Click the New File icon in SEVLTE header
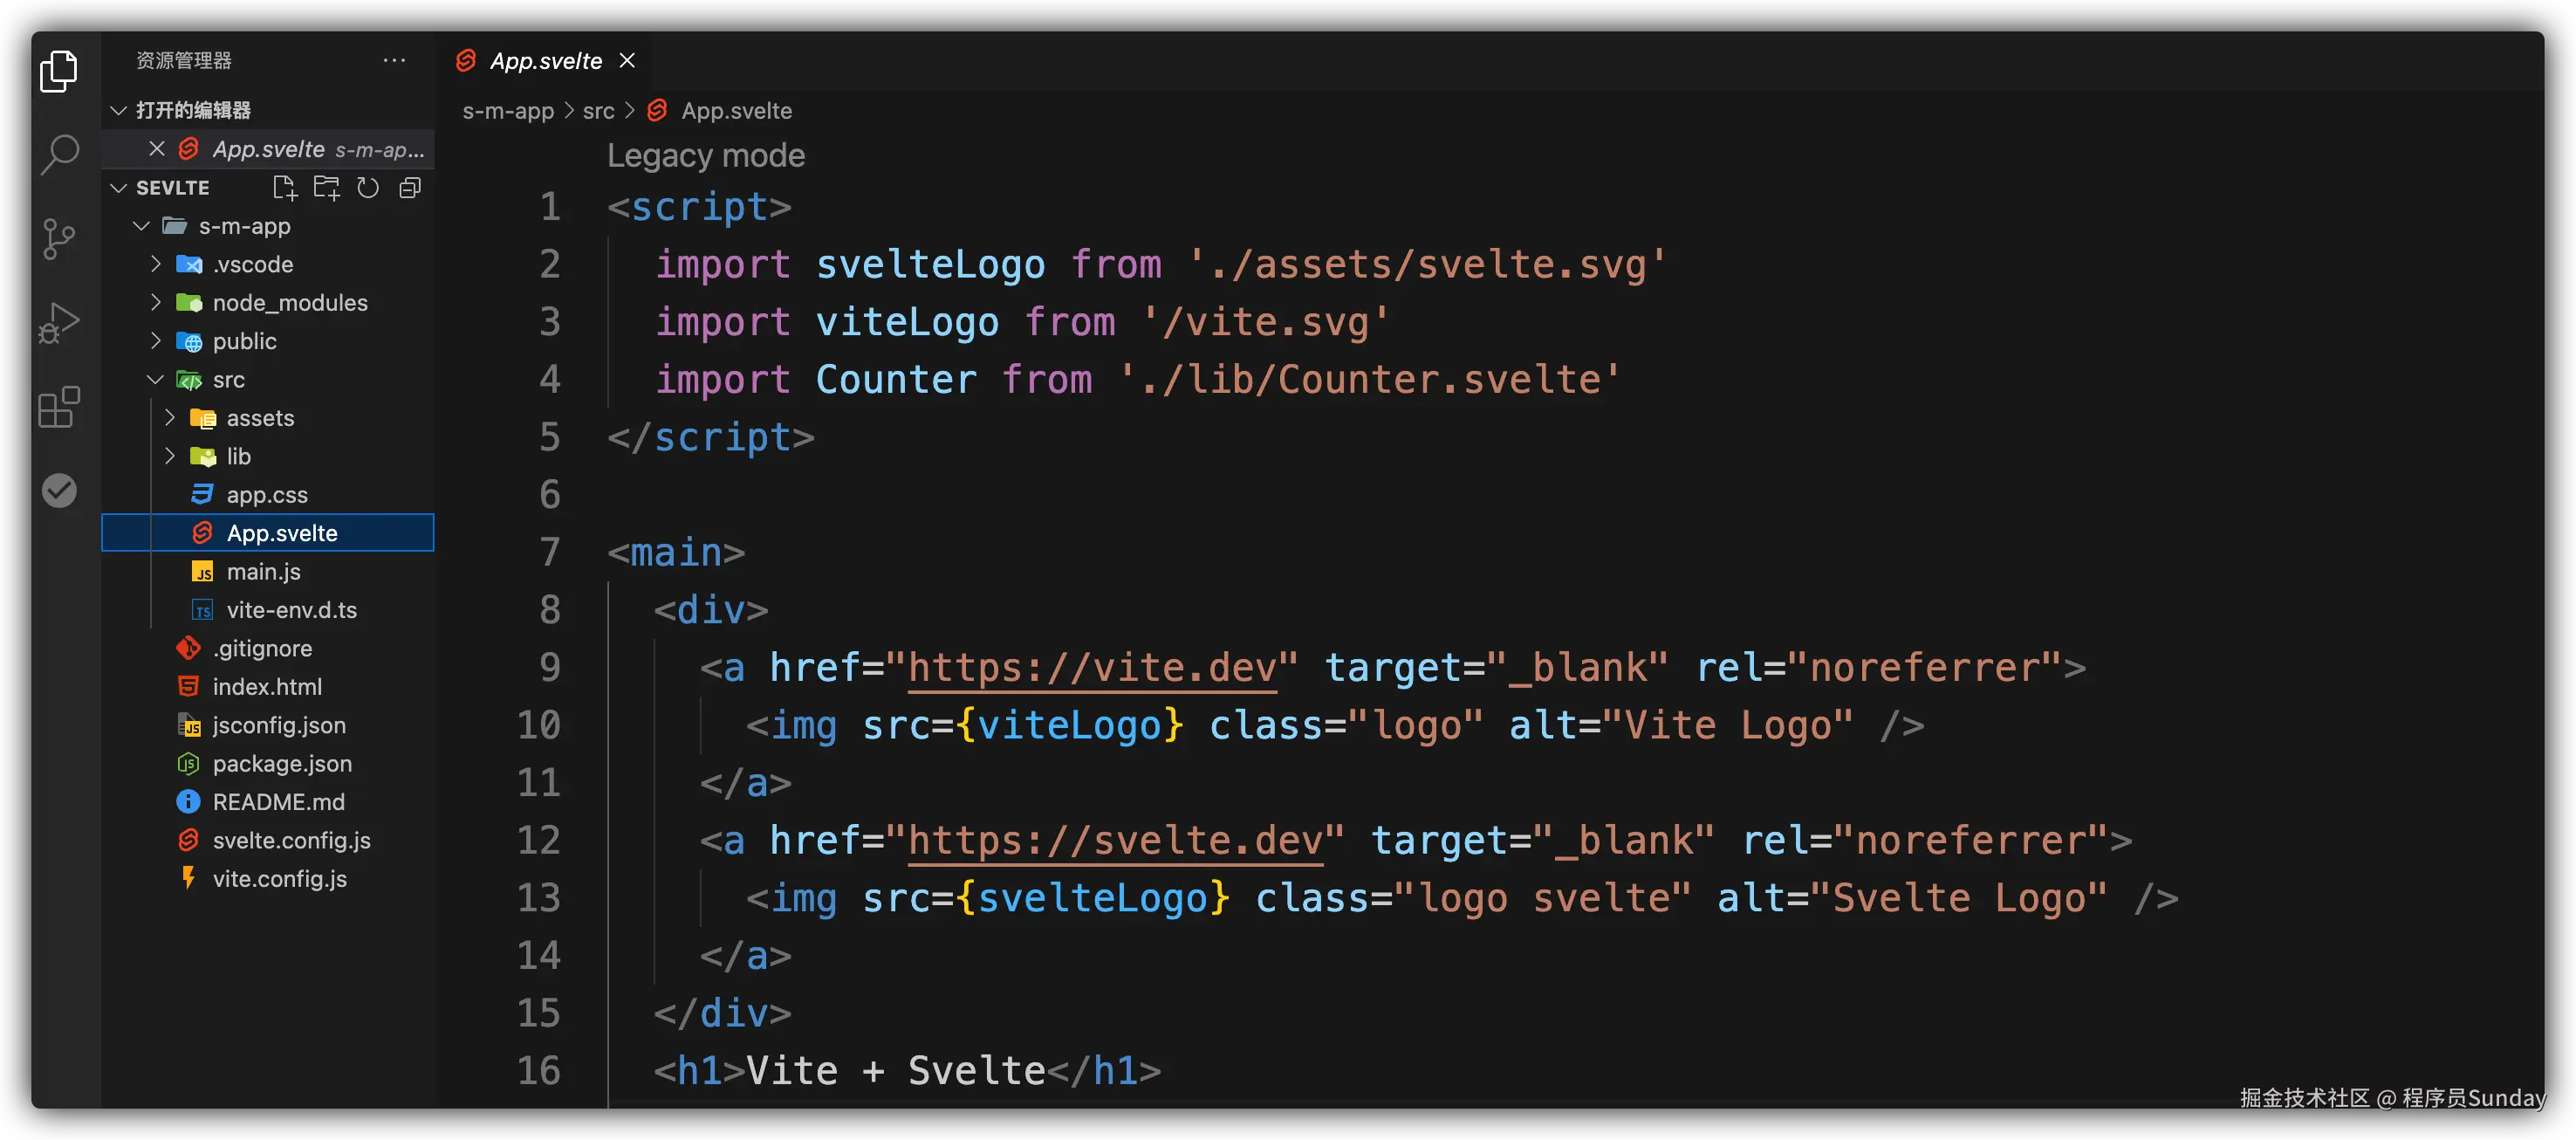The height and width of the screenshot is (1140, 2576). point(284,188)
